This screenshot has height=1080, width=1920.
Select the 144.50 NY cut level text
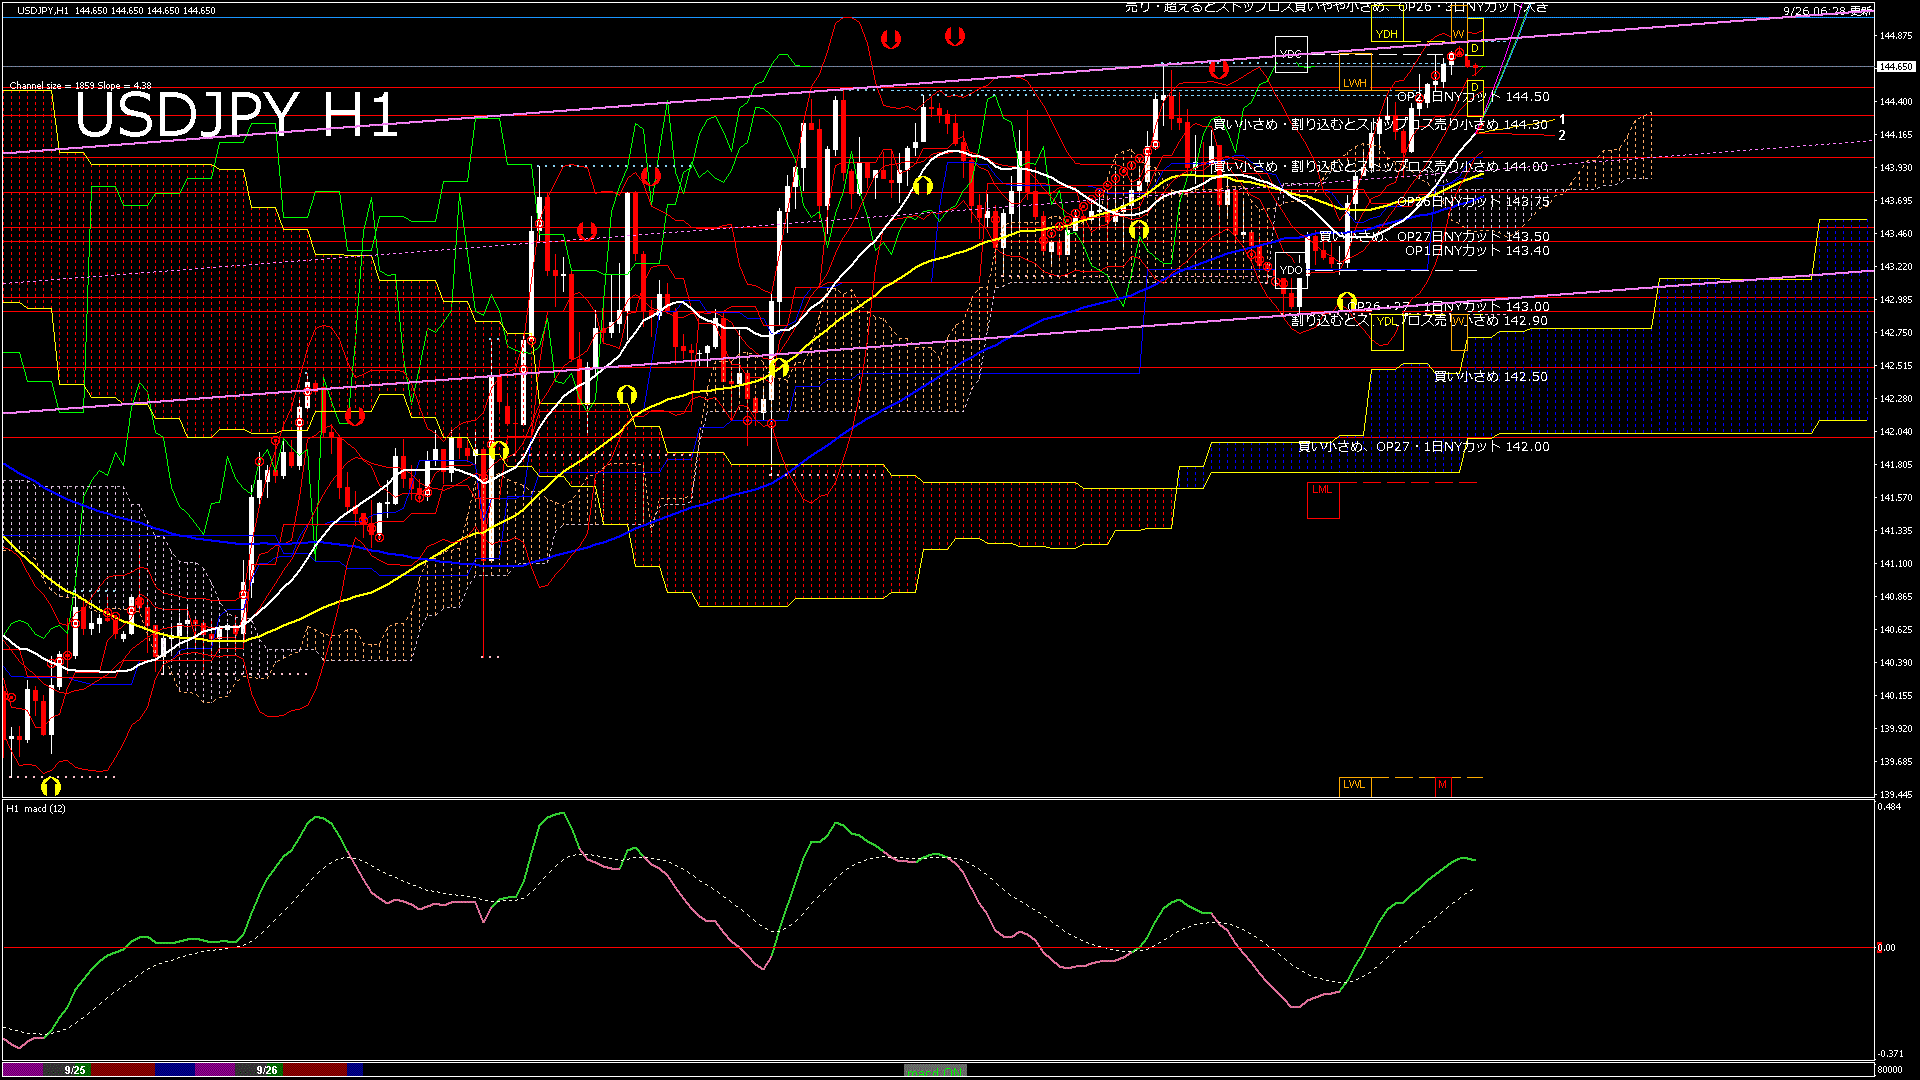(x=1473, y=97)
